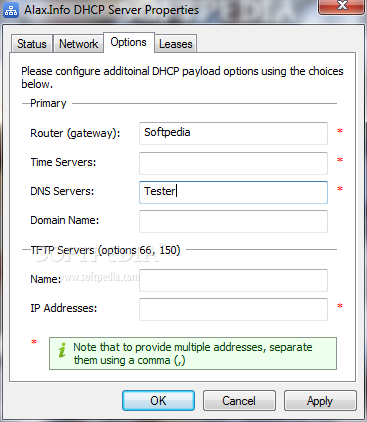The image size is (367, 422).
Task: Click the DHCP server title bar icon
Action: [x=11, y=10]
